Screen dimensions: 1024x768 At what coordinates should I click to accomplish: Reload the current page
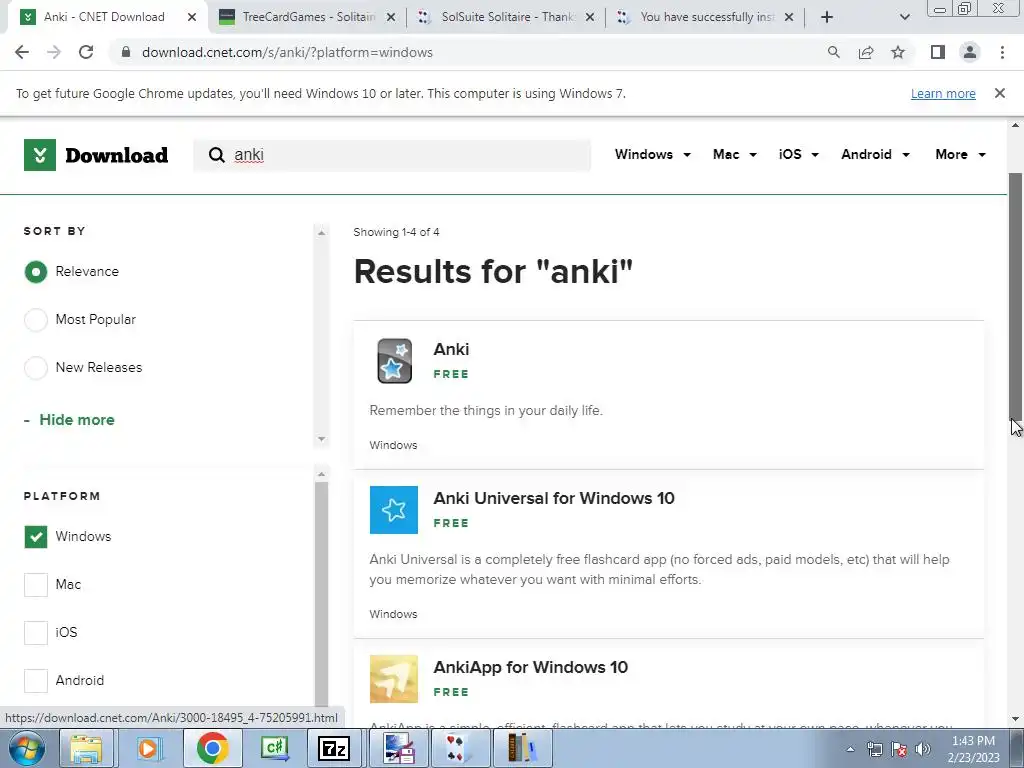tap(86, 52)
